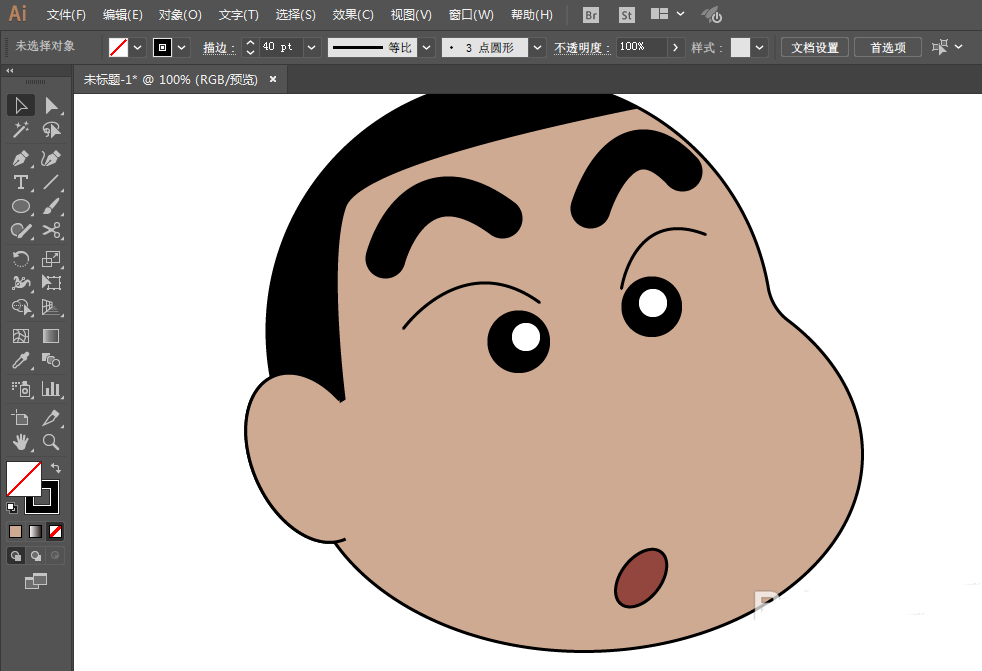Activate the Scissors tool
Viewport: 982px width, 671px height.
coord(52,231)
